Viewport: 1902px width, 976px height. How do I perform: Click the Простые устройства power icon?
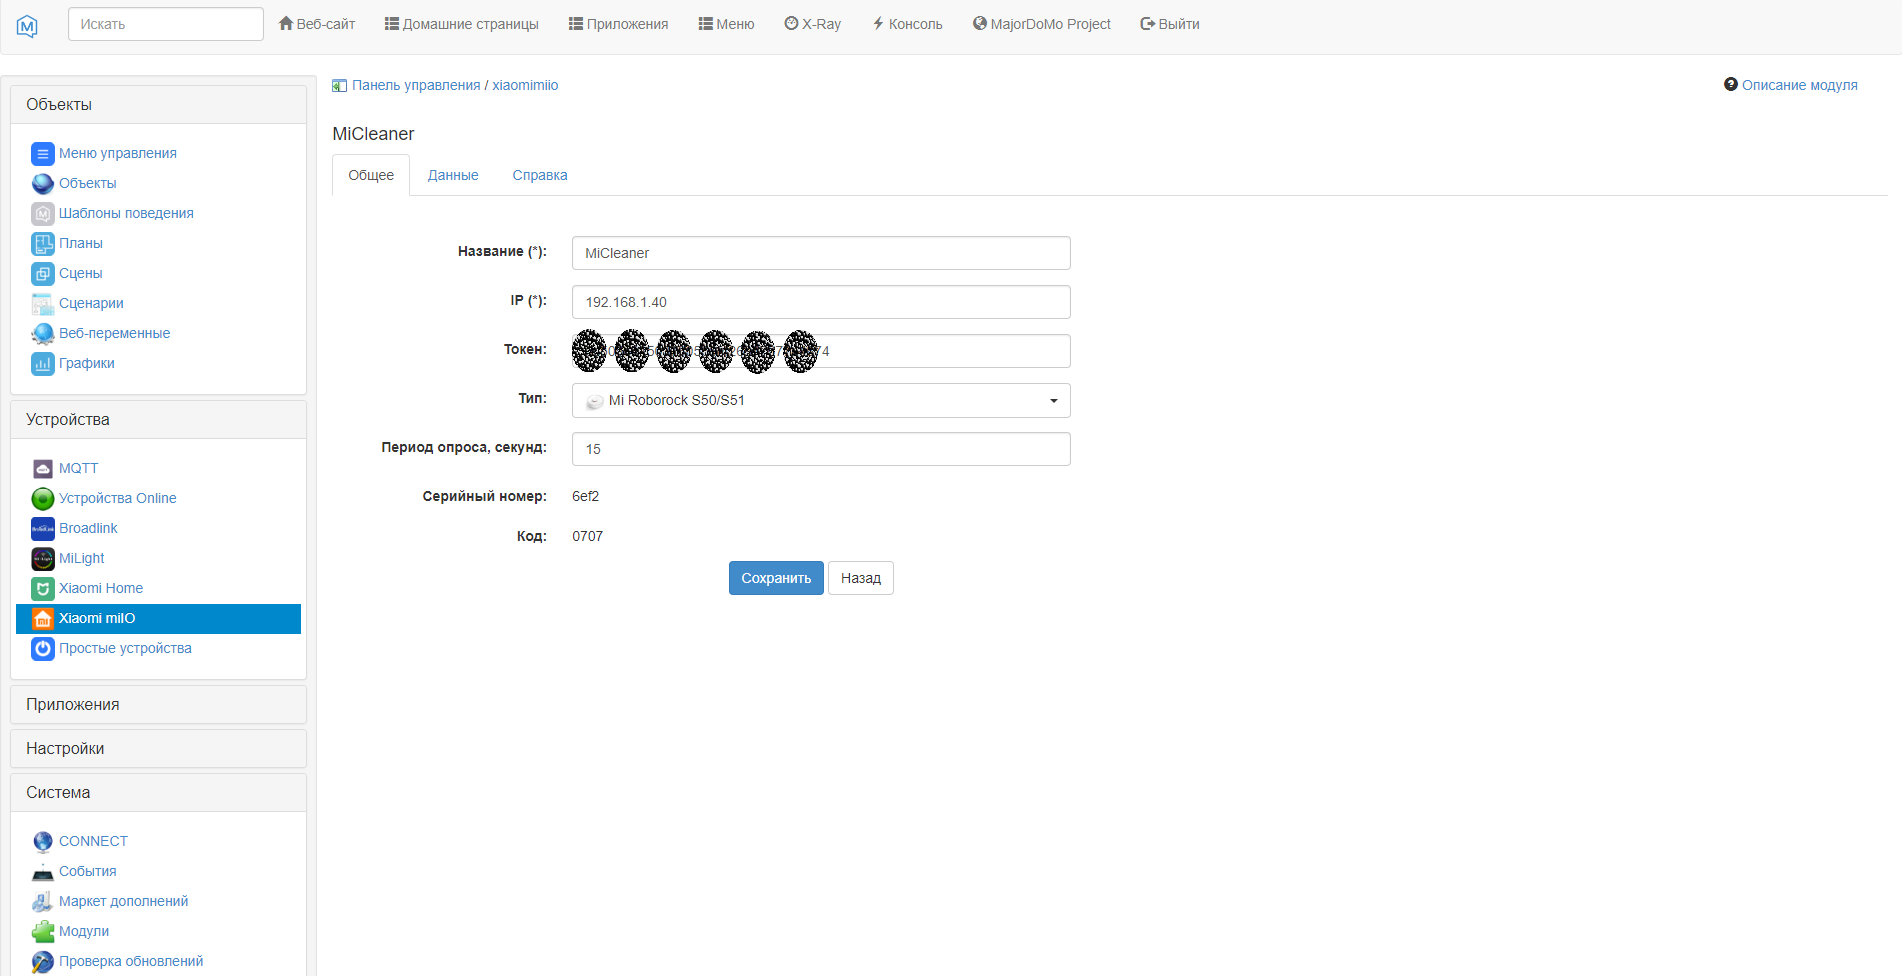coord(42,649)
